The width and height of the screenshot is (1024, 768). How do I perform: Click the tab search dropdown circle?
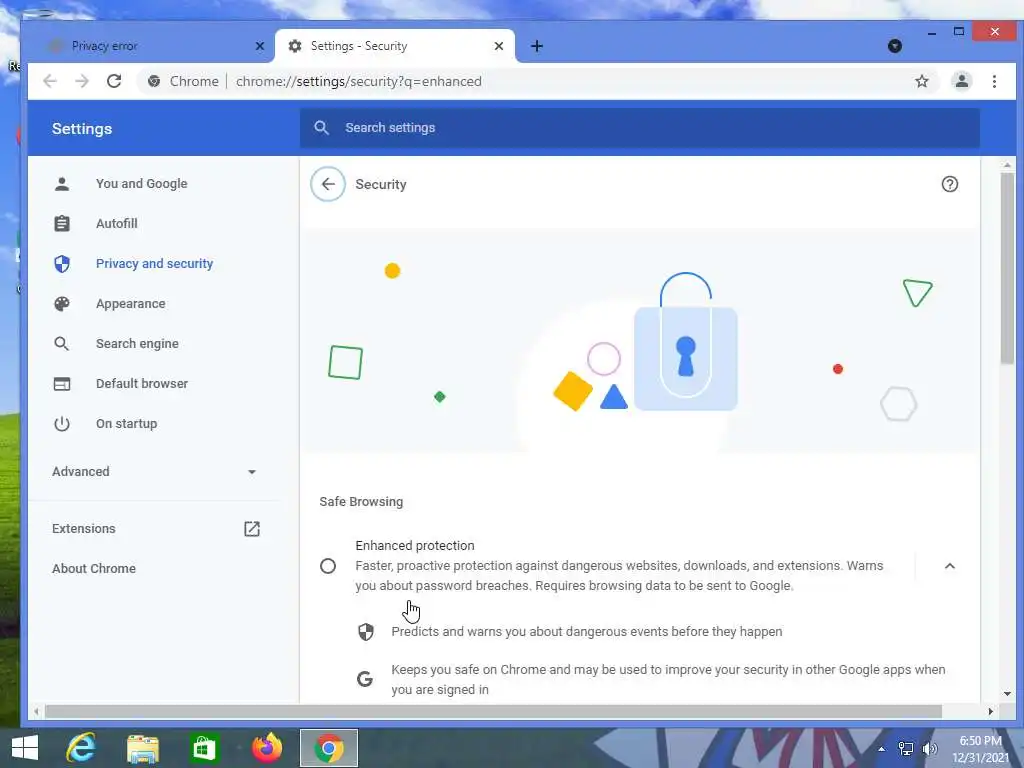point(895,46)
